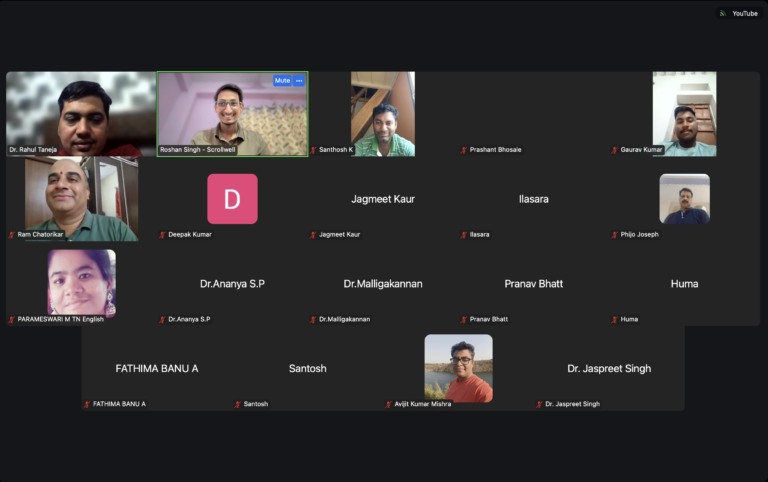Click the Jagmeet Kaur participant name tile
The width and height of the screenshot is (768, 482).
pos(383,199)
